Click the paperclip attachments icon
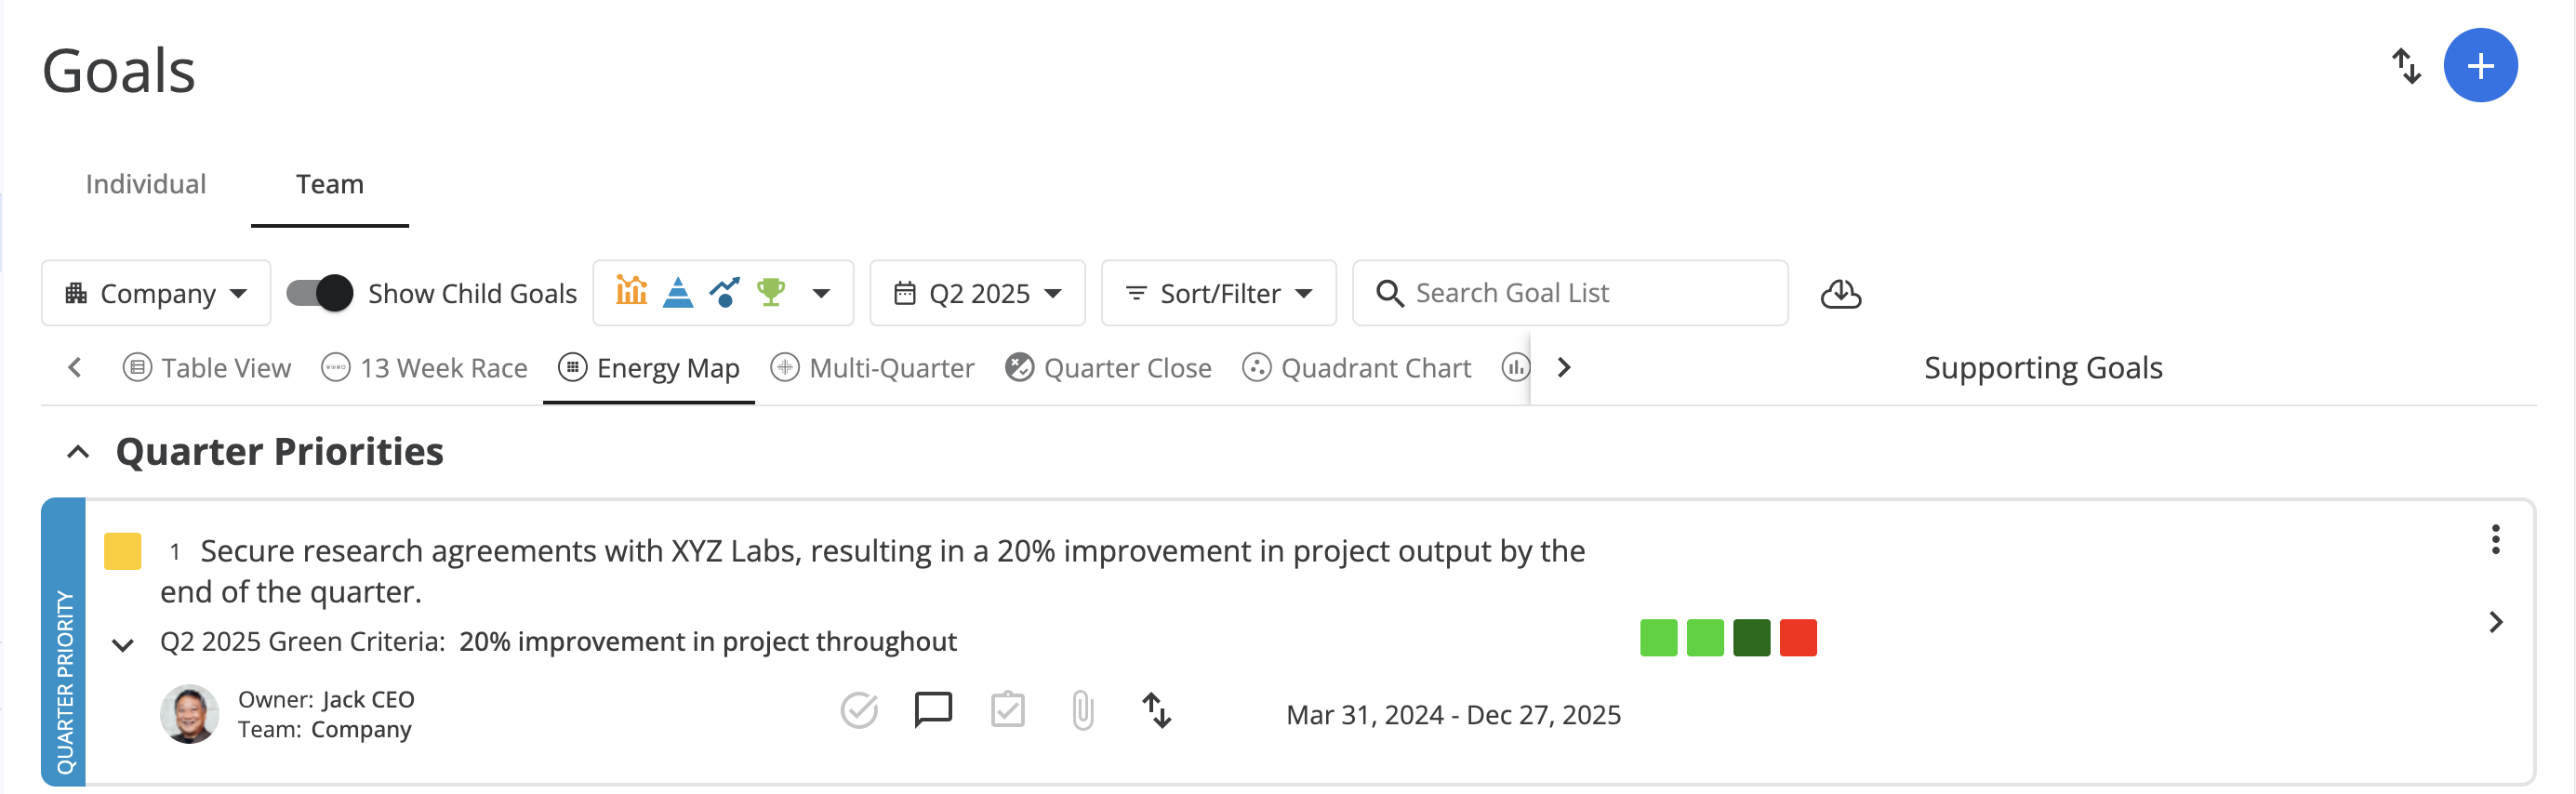2576x794 pixels. tap(1082, 711)
